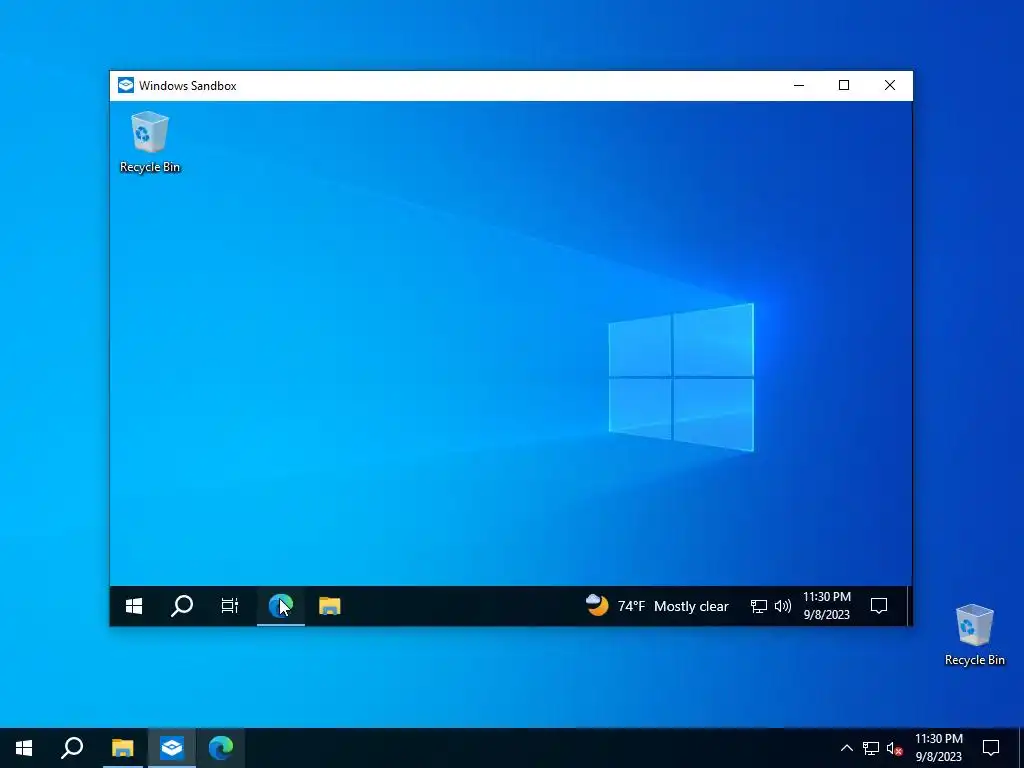1024x768 pixels.
Task: Open the network icon in the Sandbox tray
Action: (x=758, y=607)
